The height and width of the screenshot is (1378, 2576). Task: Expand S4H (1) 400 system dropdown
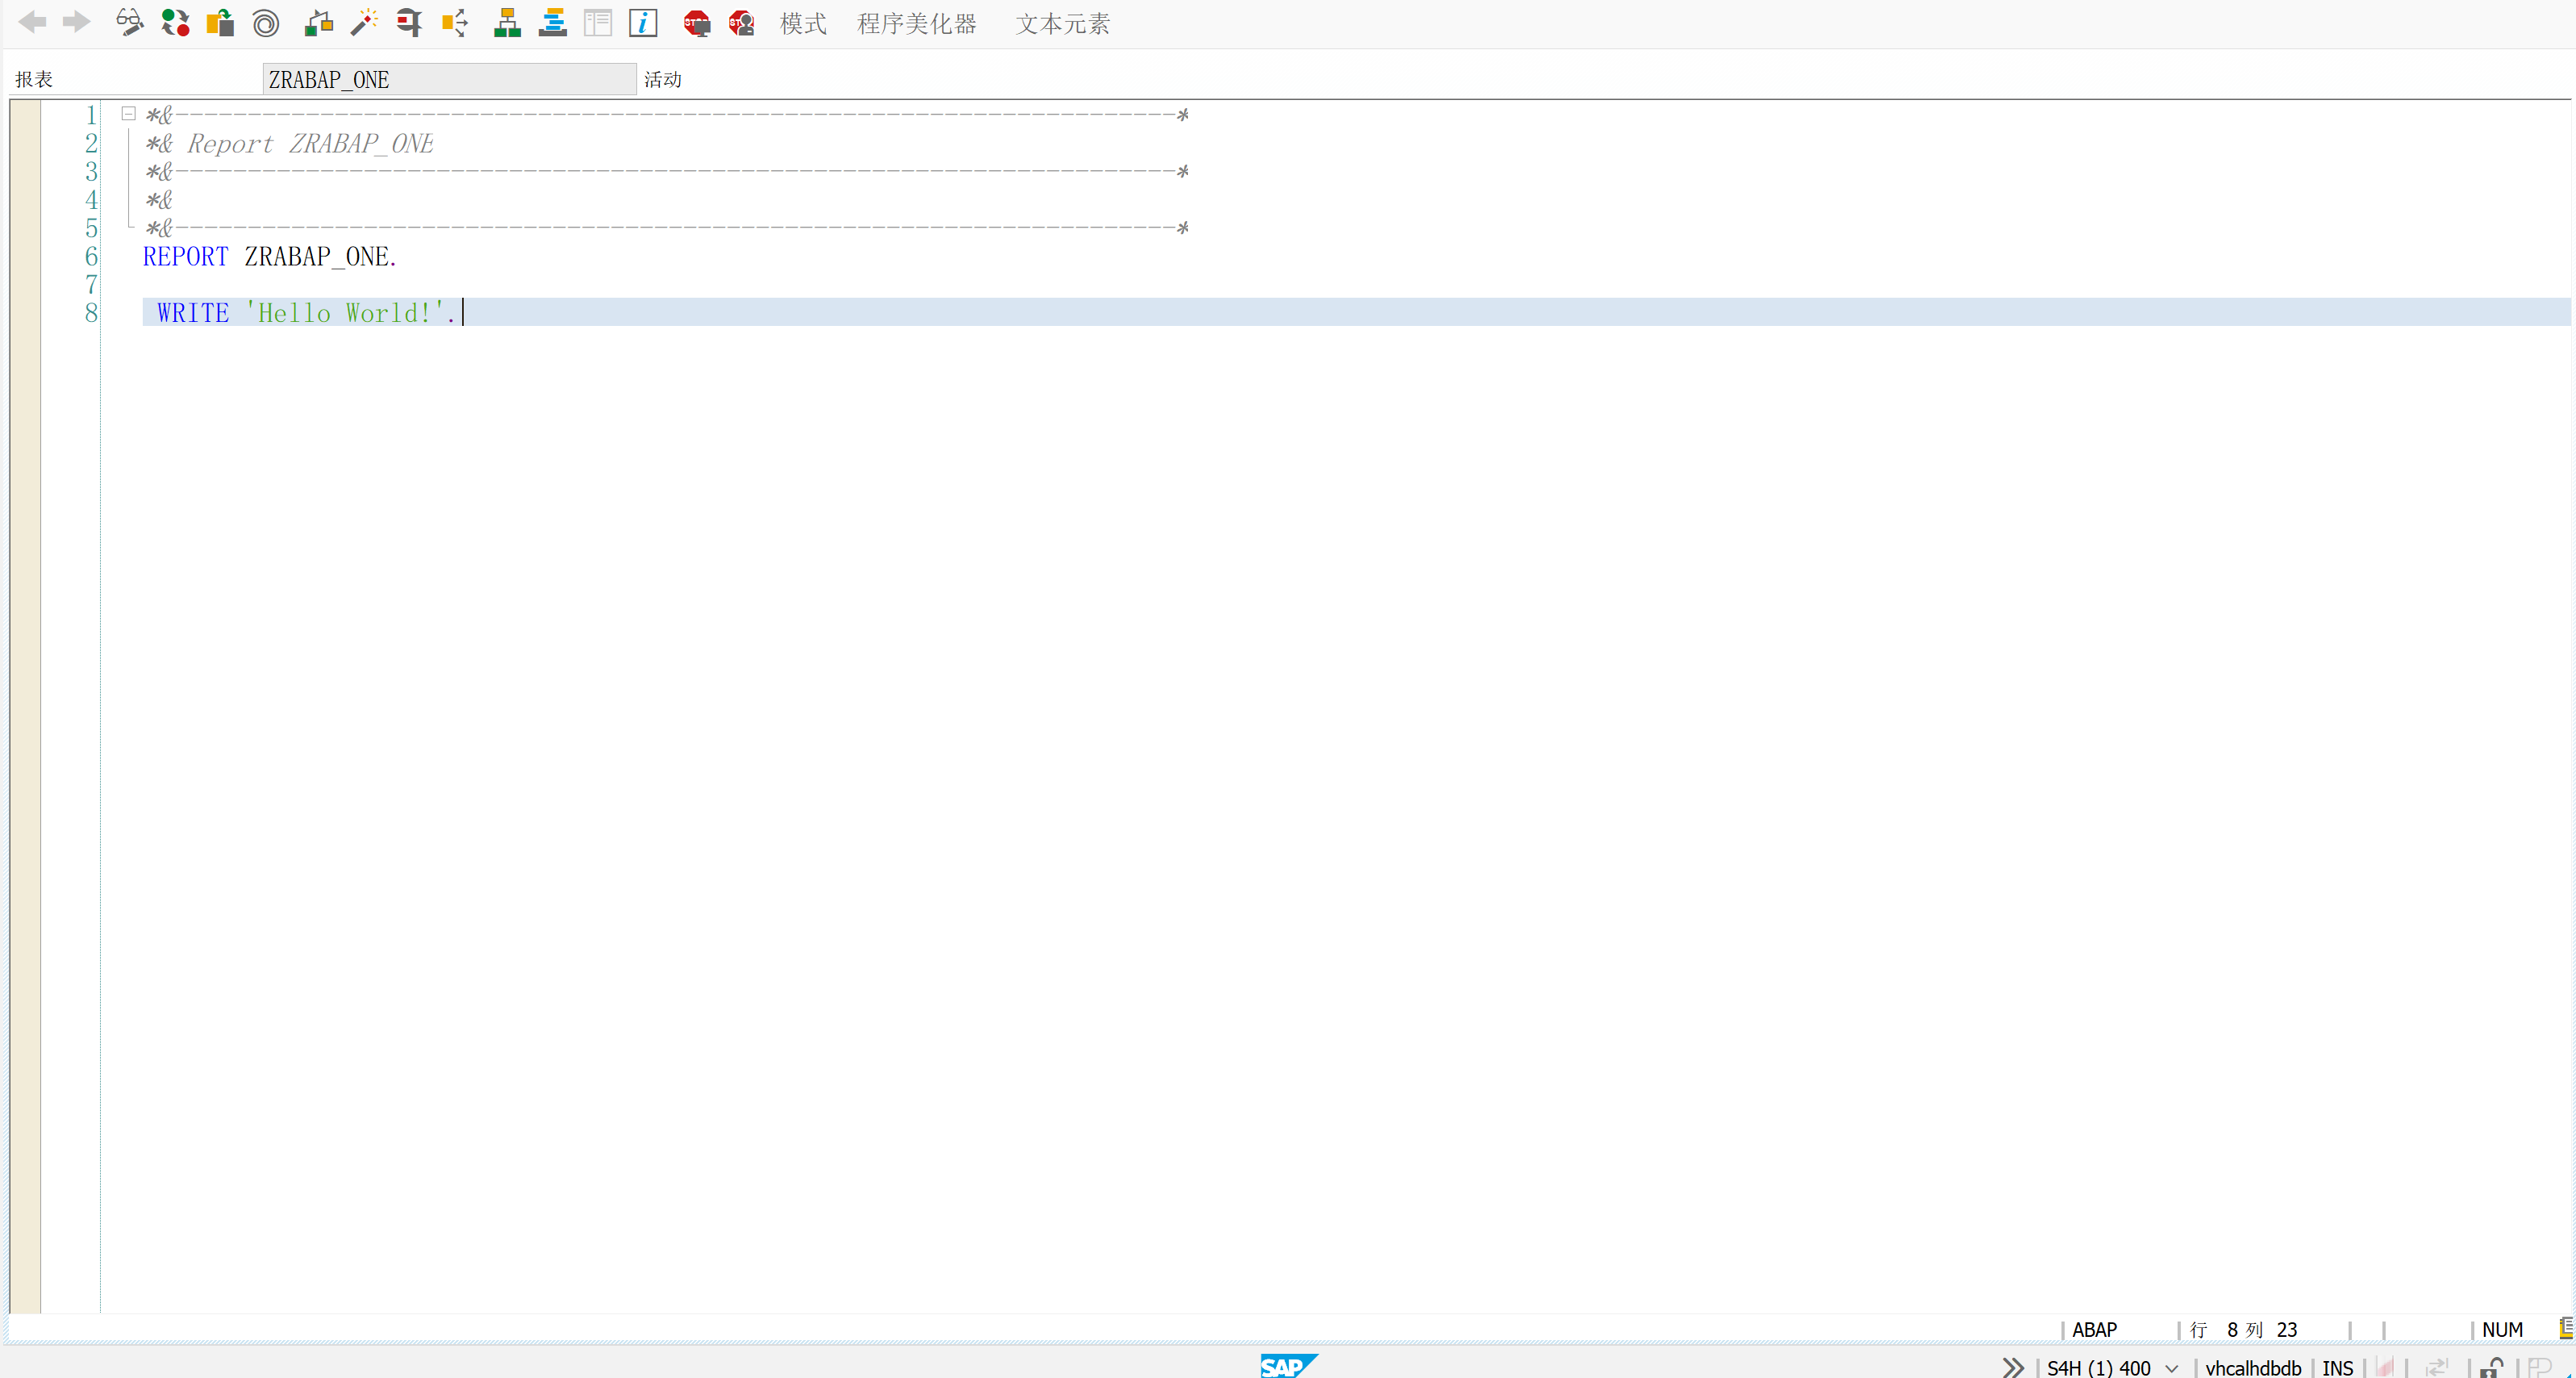pos(2172,1367)
